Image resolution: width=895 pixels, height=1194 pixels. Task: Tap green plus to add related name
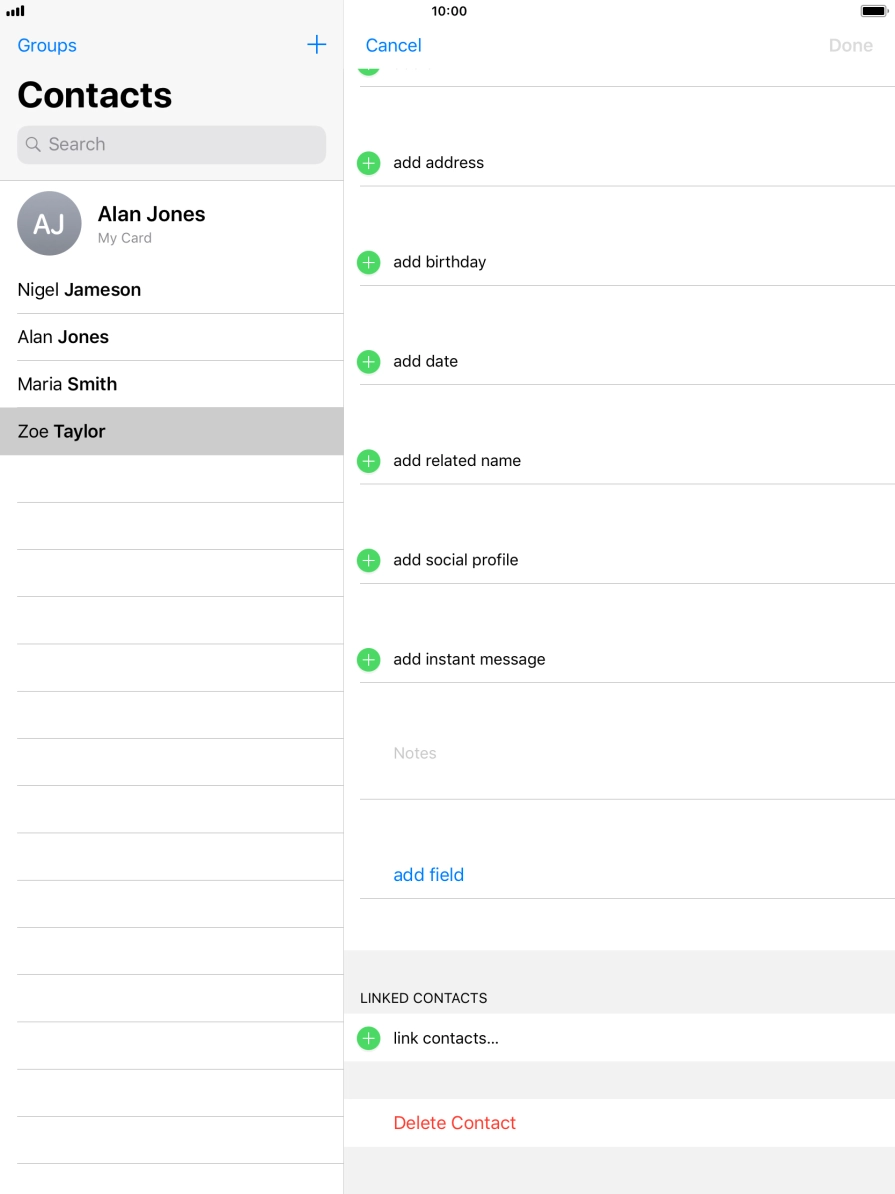pos(368,460)
